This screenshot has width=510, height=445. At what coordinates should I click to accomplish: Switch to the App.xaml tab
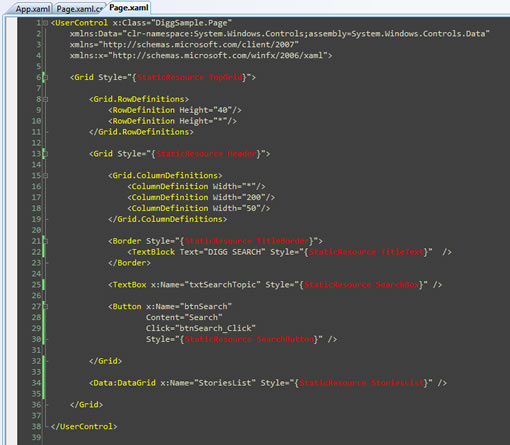pyautogui.click(x=32, y=9)
